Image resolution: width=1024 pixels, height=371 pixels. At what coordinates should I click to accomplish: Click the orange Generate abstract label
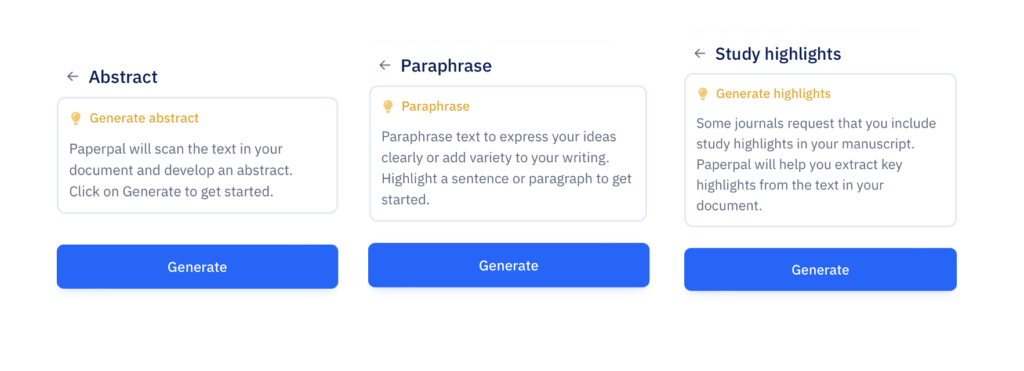pyautogui.click(x=144, y=118)
